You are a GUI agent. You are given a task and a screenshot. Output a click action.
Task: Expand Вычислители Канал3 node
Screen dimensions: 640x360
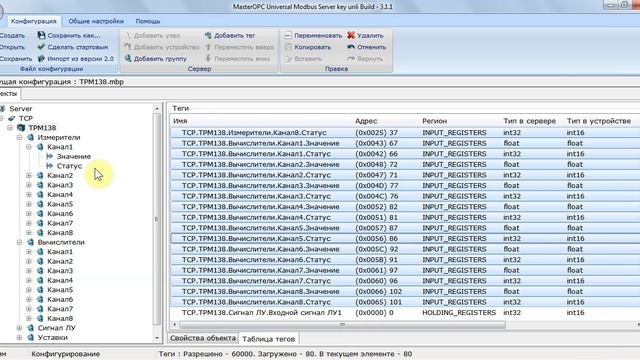pyautogui.click(x=29, y=271)
